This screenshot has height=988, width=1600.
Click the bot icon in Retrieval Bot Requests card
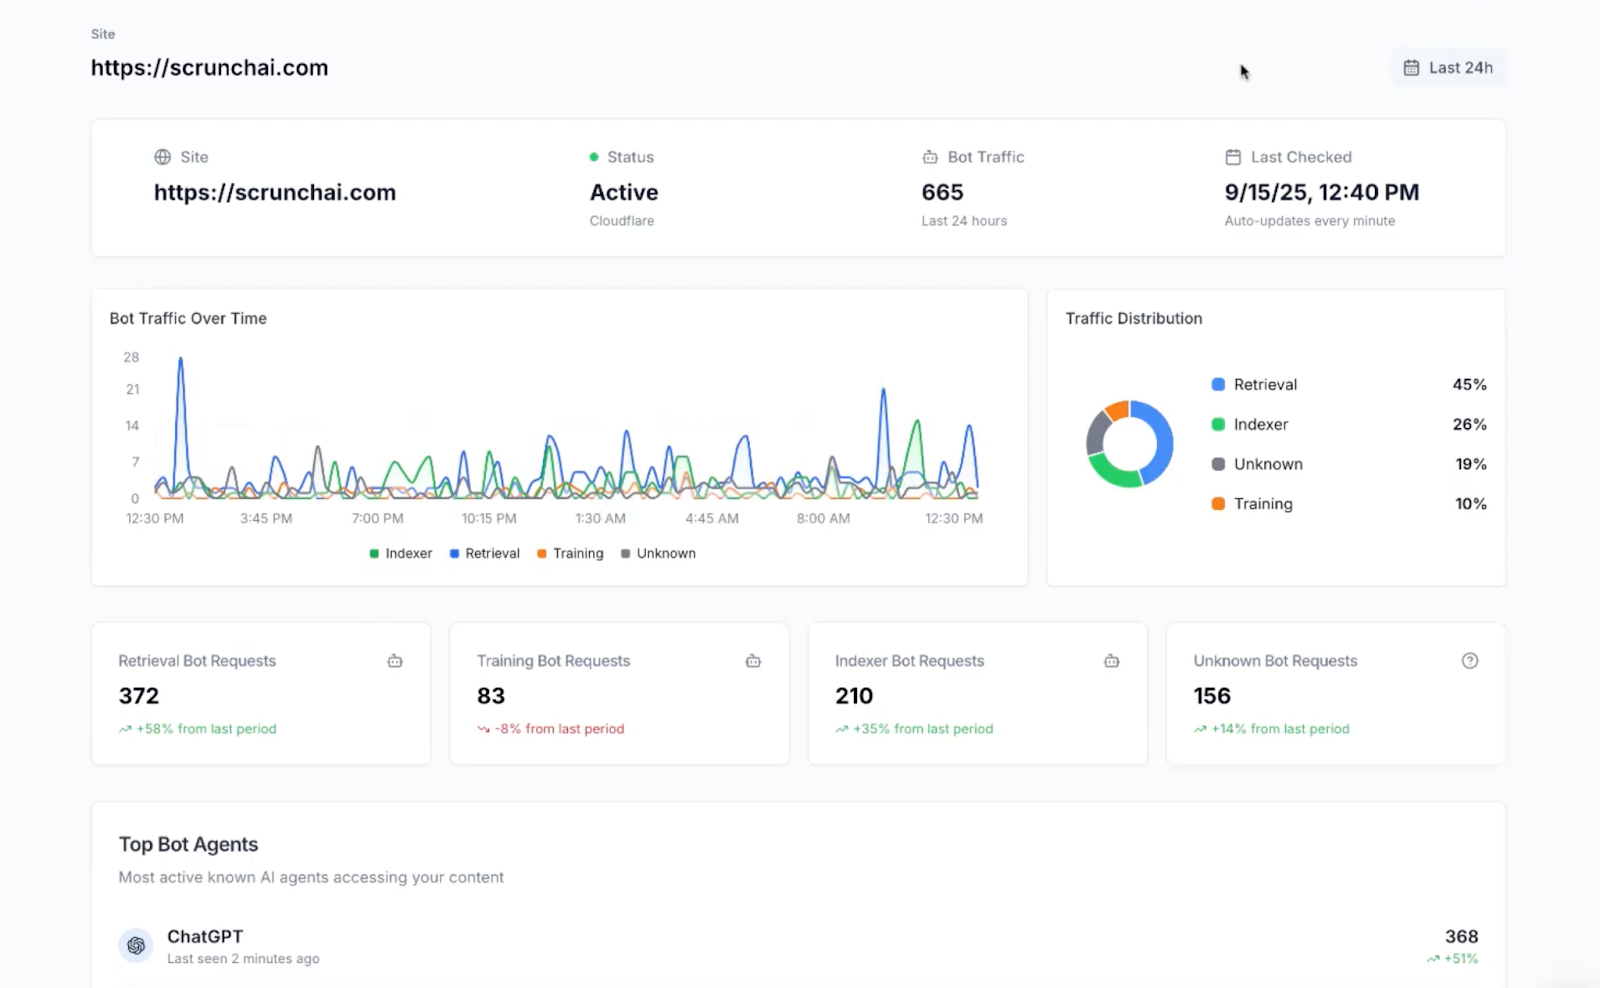tap(395, 661)
